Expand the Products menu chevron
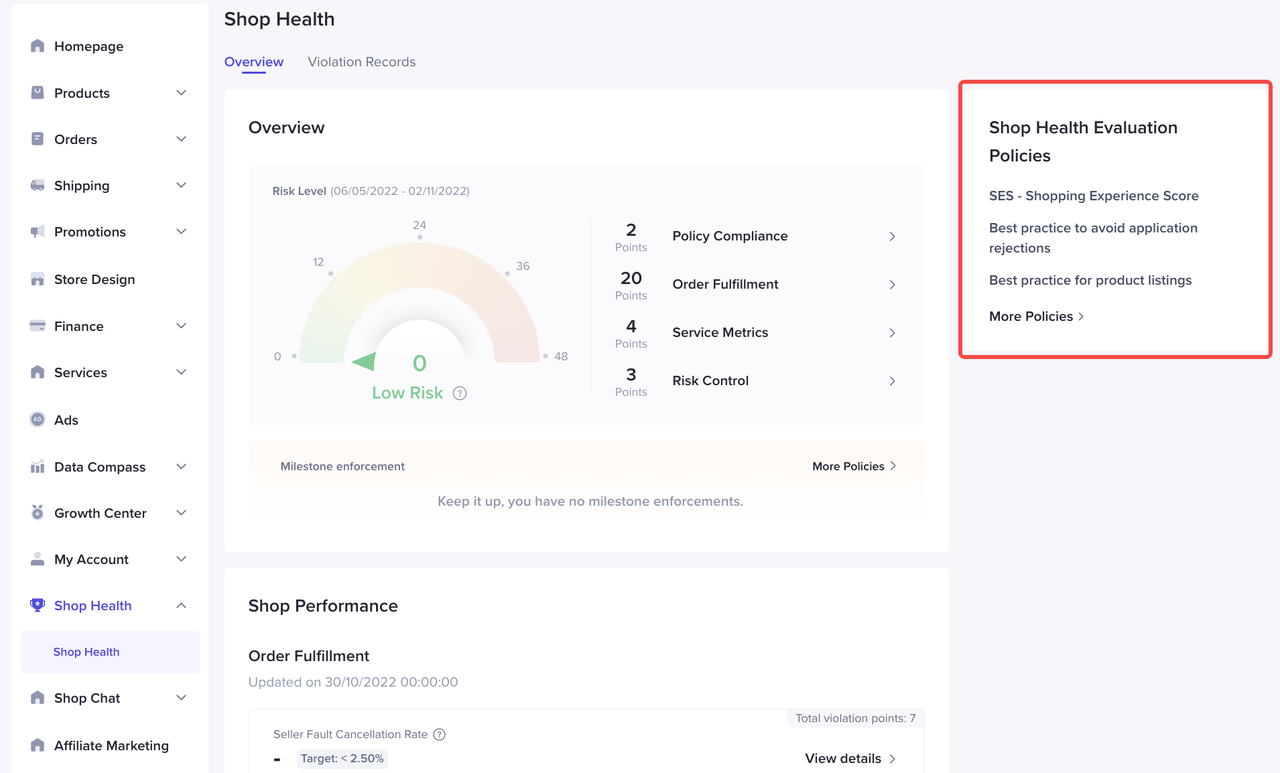Image resolution: width=1280 pixels, height=773 pixels. (x=181, y=93)
